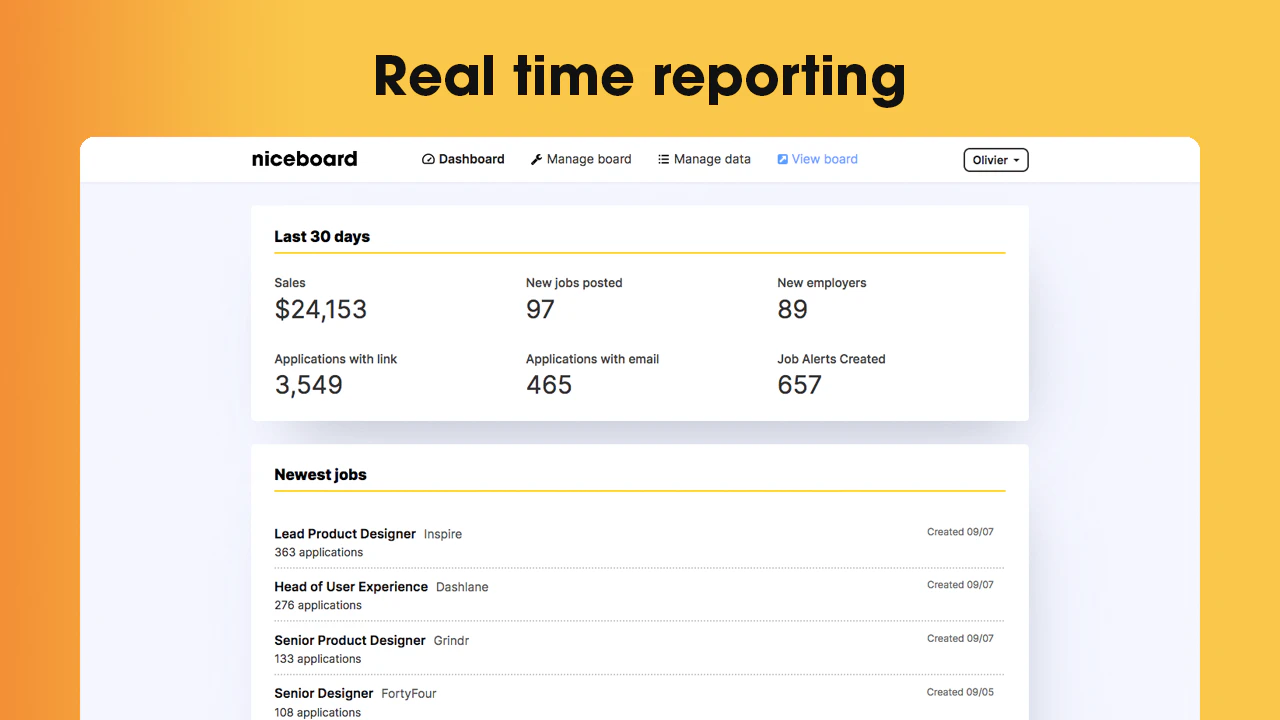Click the niceboard logo
1280x720 pixels.
coord(304,159)
